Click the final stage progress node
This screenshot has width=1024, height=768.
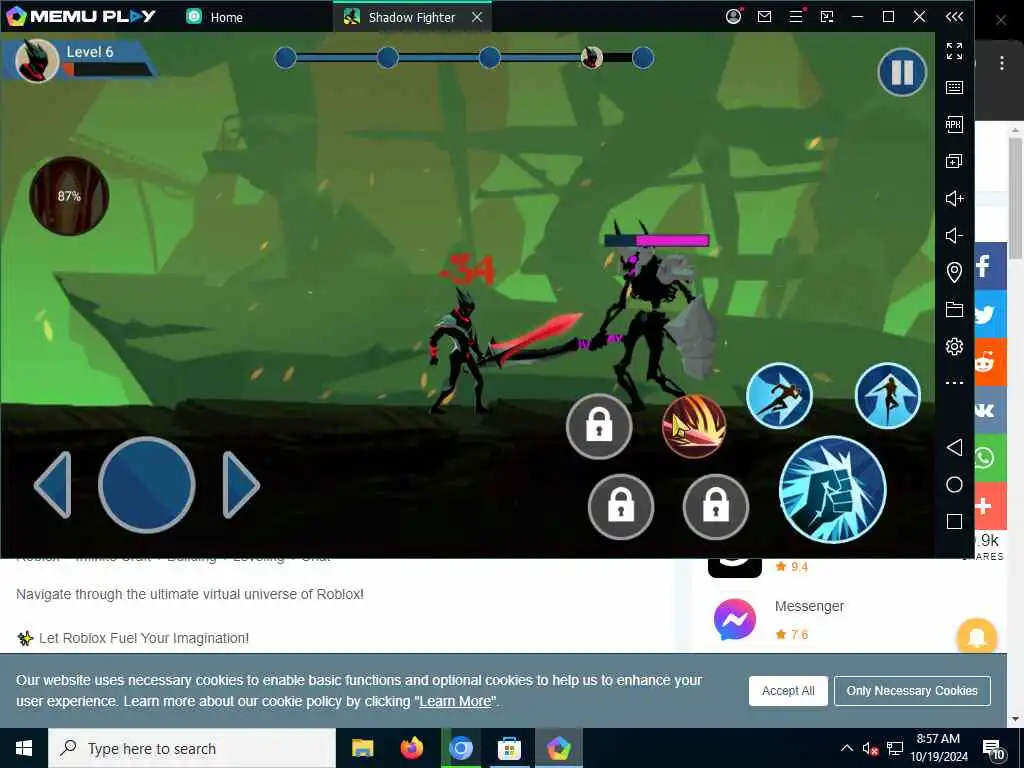643,57
